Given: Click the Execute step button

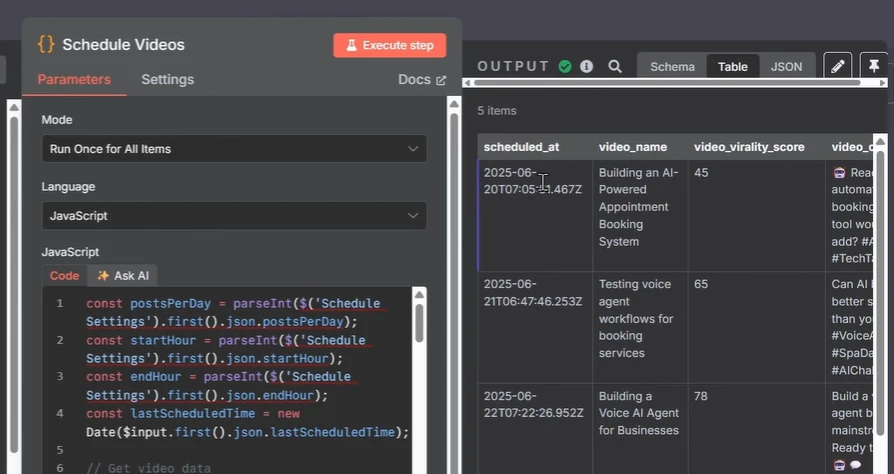Looking at the screenshot, I should [389, 45].
